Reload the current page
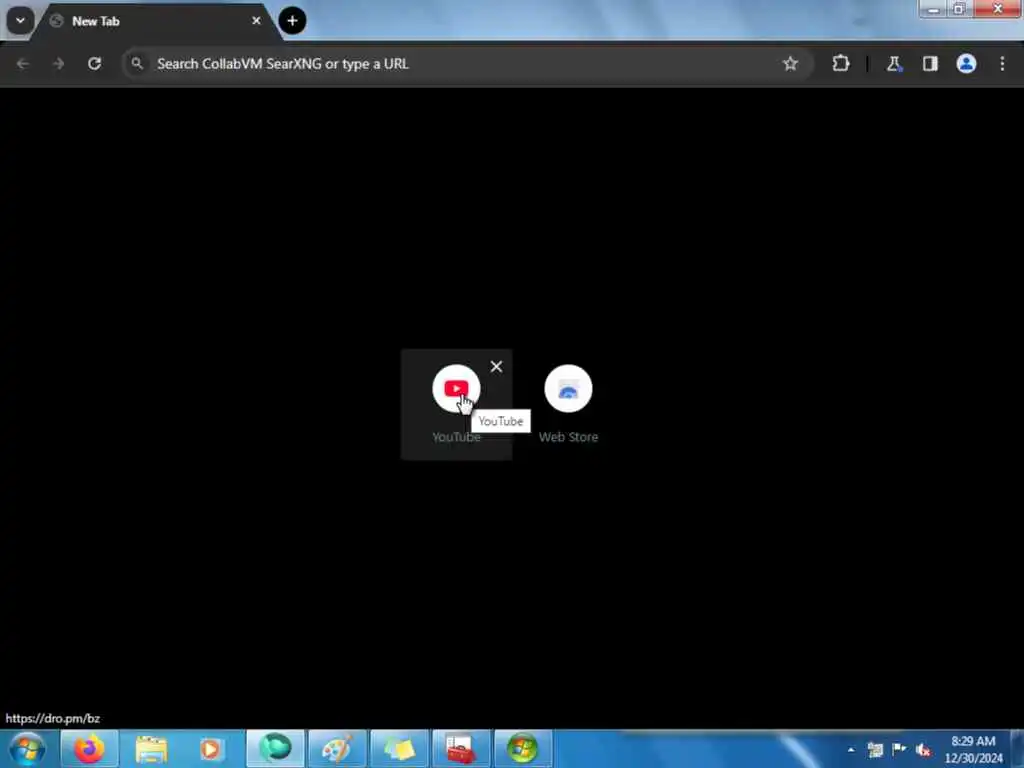1024x768 pixels. 95,64
